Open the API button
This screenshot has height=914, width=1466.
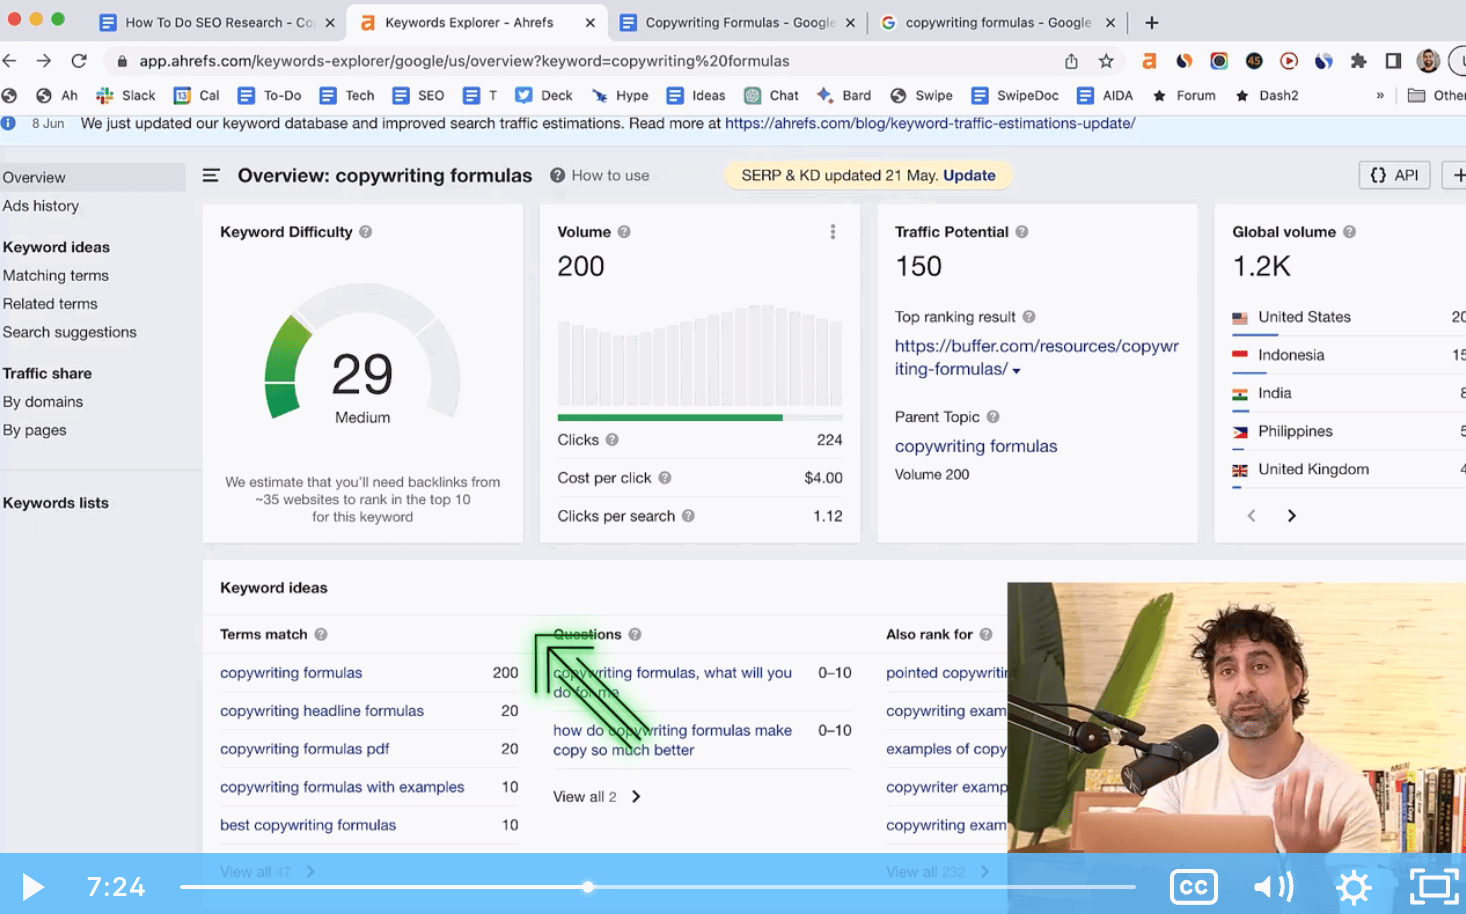[x=1394, y=175]
